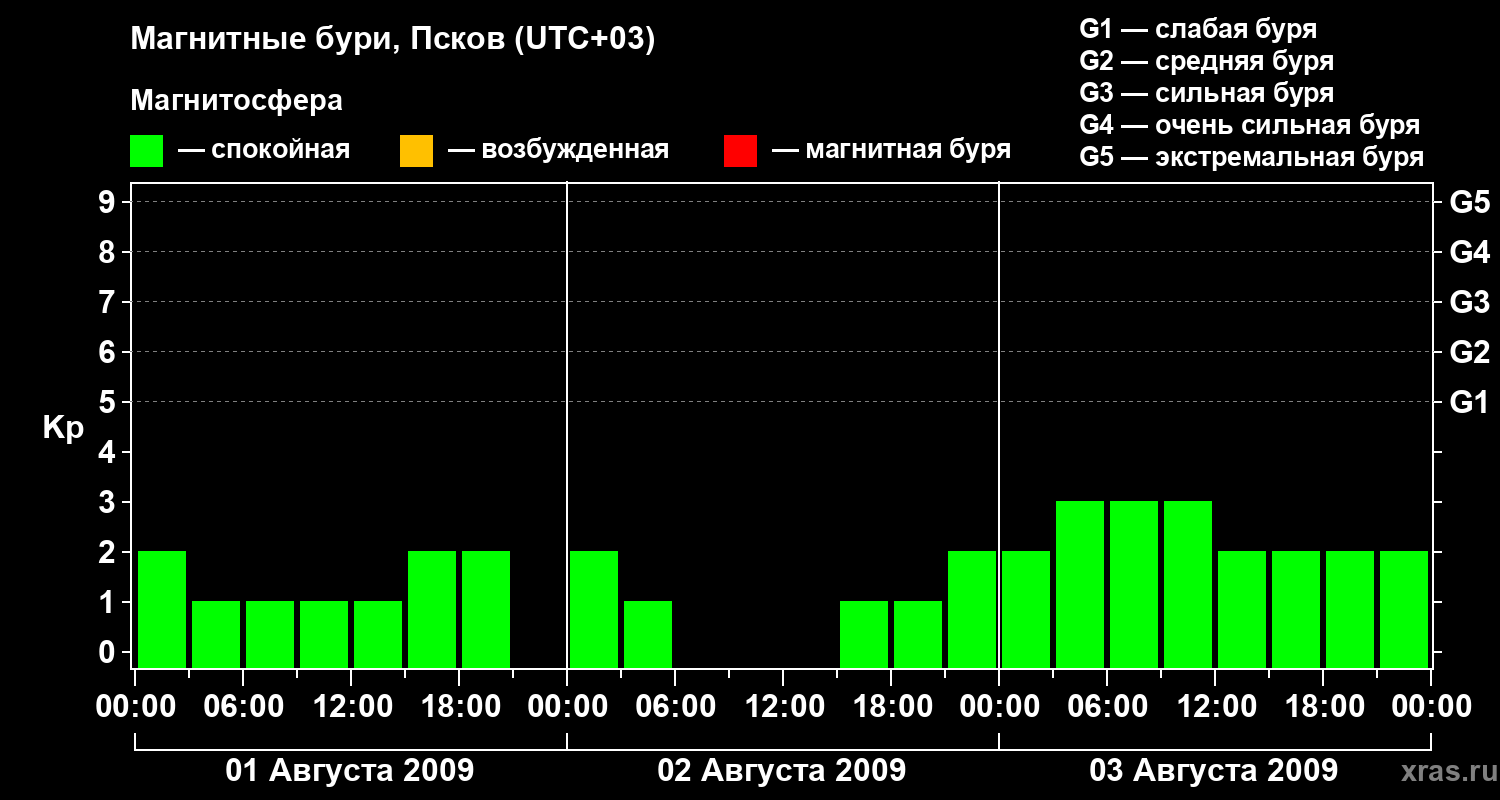Click the 'Kp' axis label
The width and height of the screenshot is (1500, 800).
[x=64, y=429]
